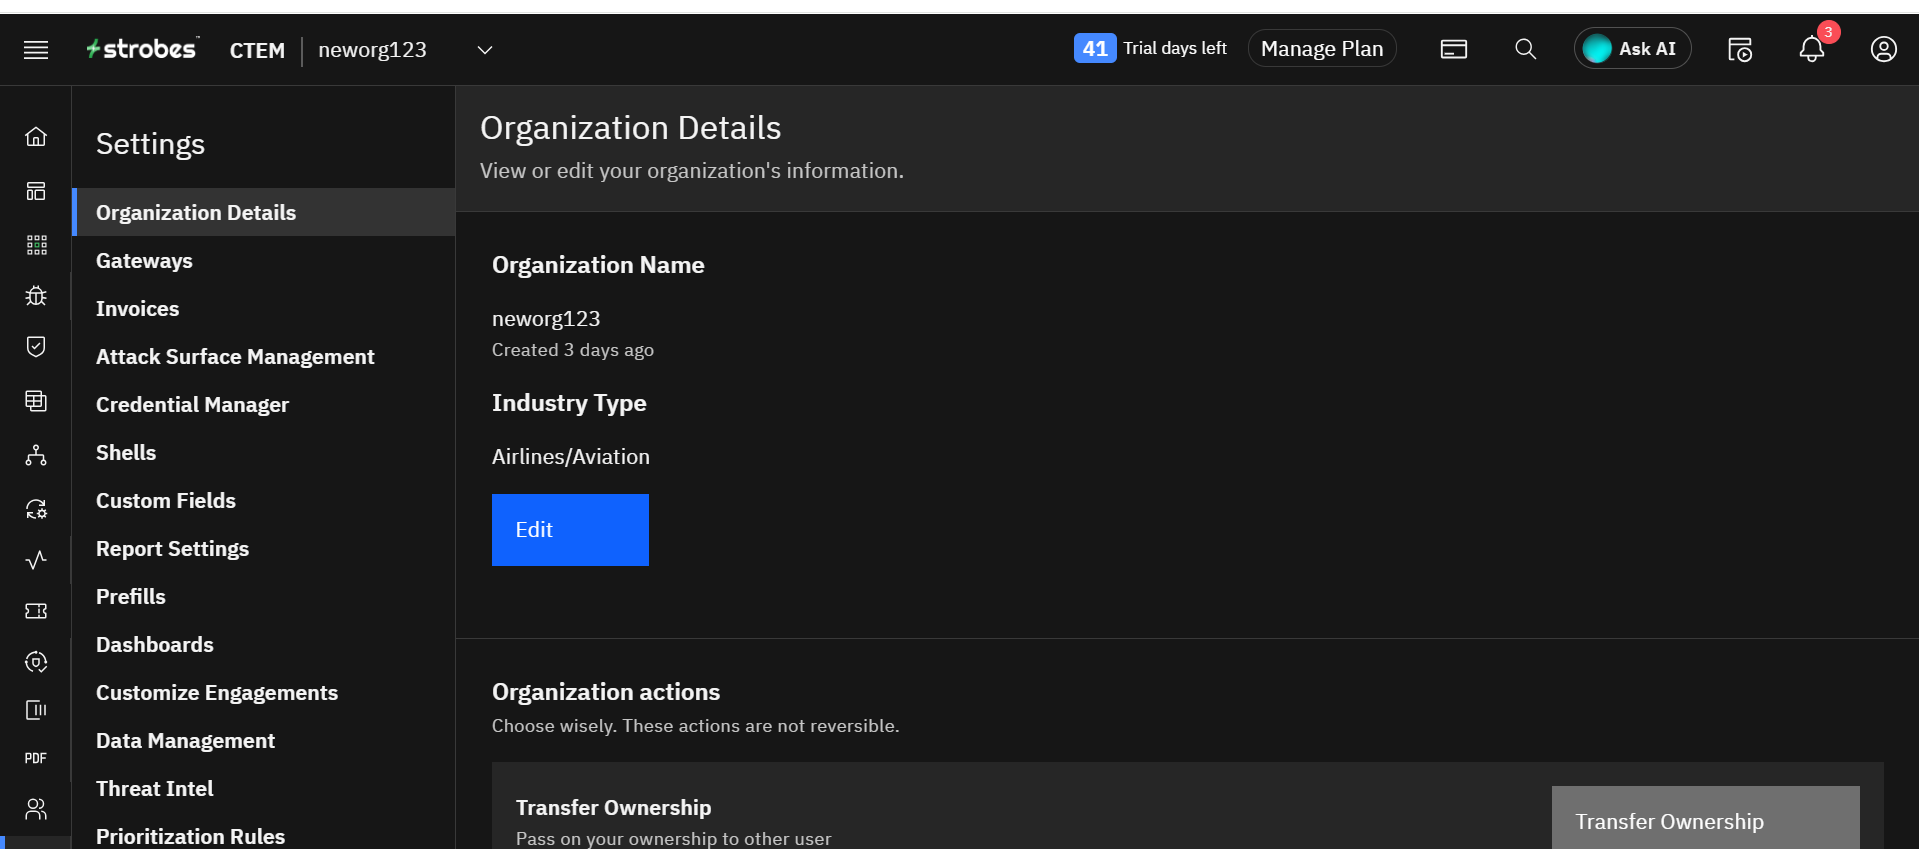
Task: Open the hamburger navigation menu
Action: [36, 50]
